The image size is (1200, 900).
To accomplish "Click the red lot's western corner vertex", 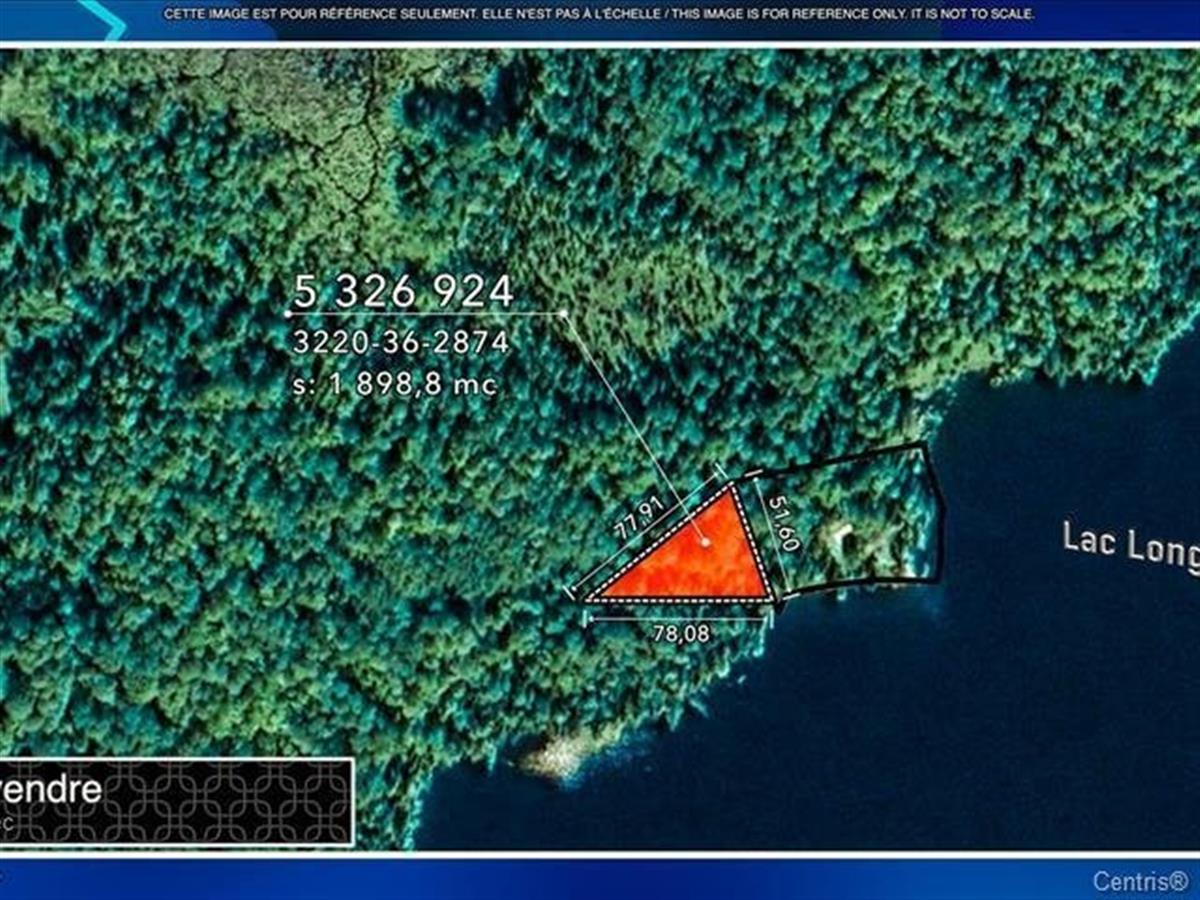I will (x=587, y=599).
